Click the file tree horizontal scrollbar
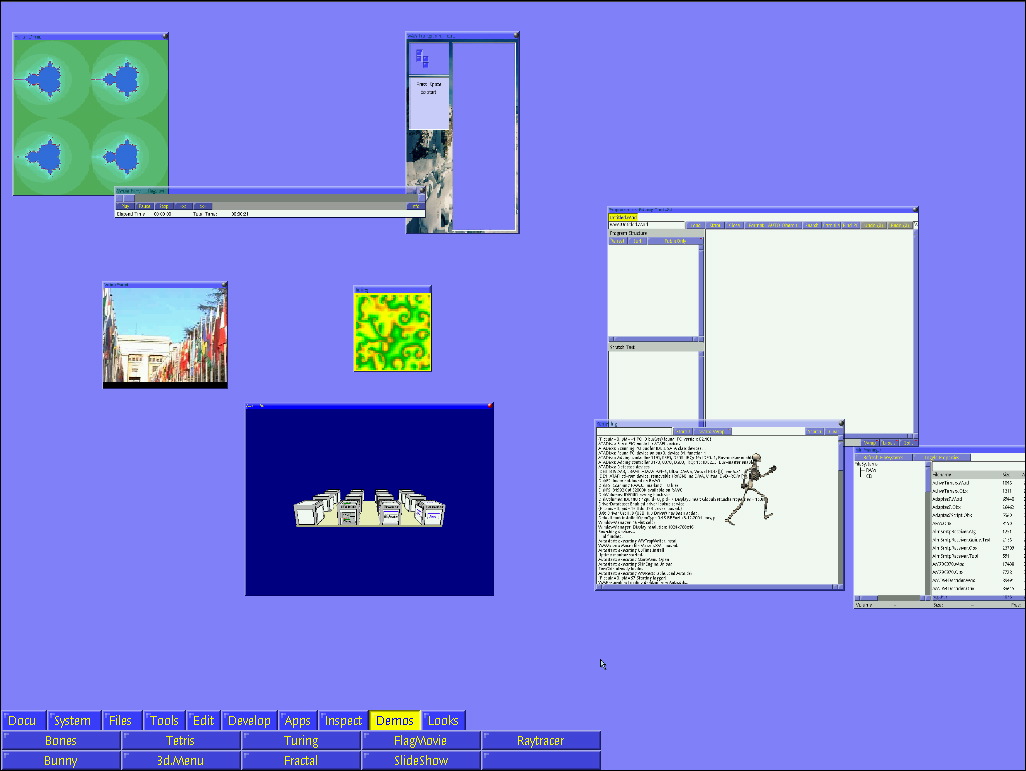 click(x=891, y=598)
